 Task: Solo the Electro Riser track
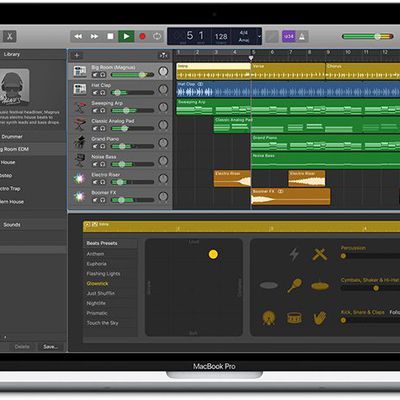[x=103, y=182]
